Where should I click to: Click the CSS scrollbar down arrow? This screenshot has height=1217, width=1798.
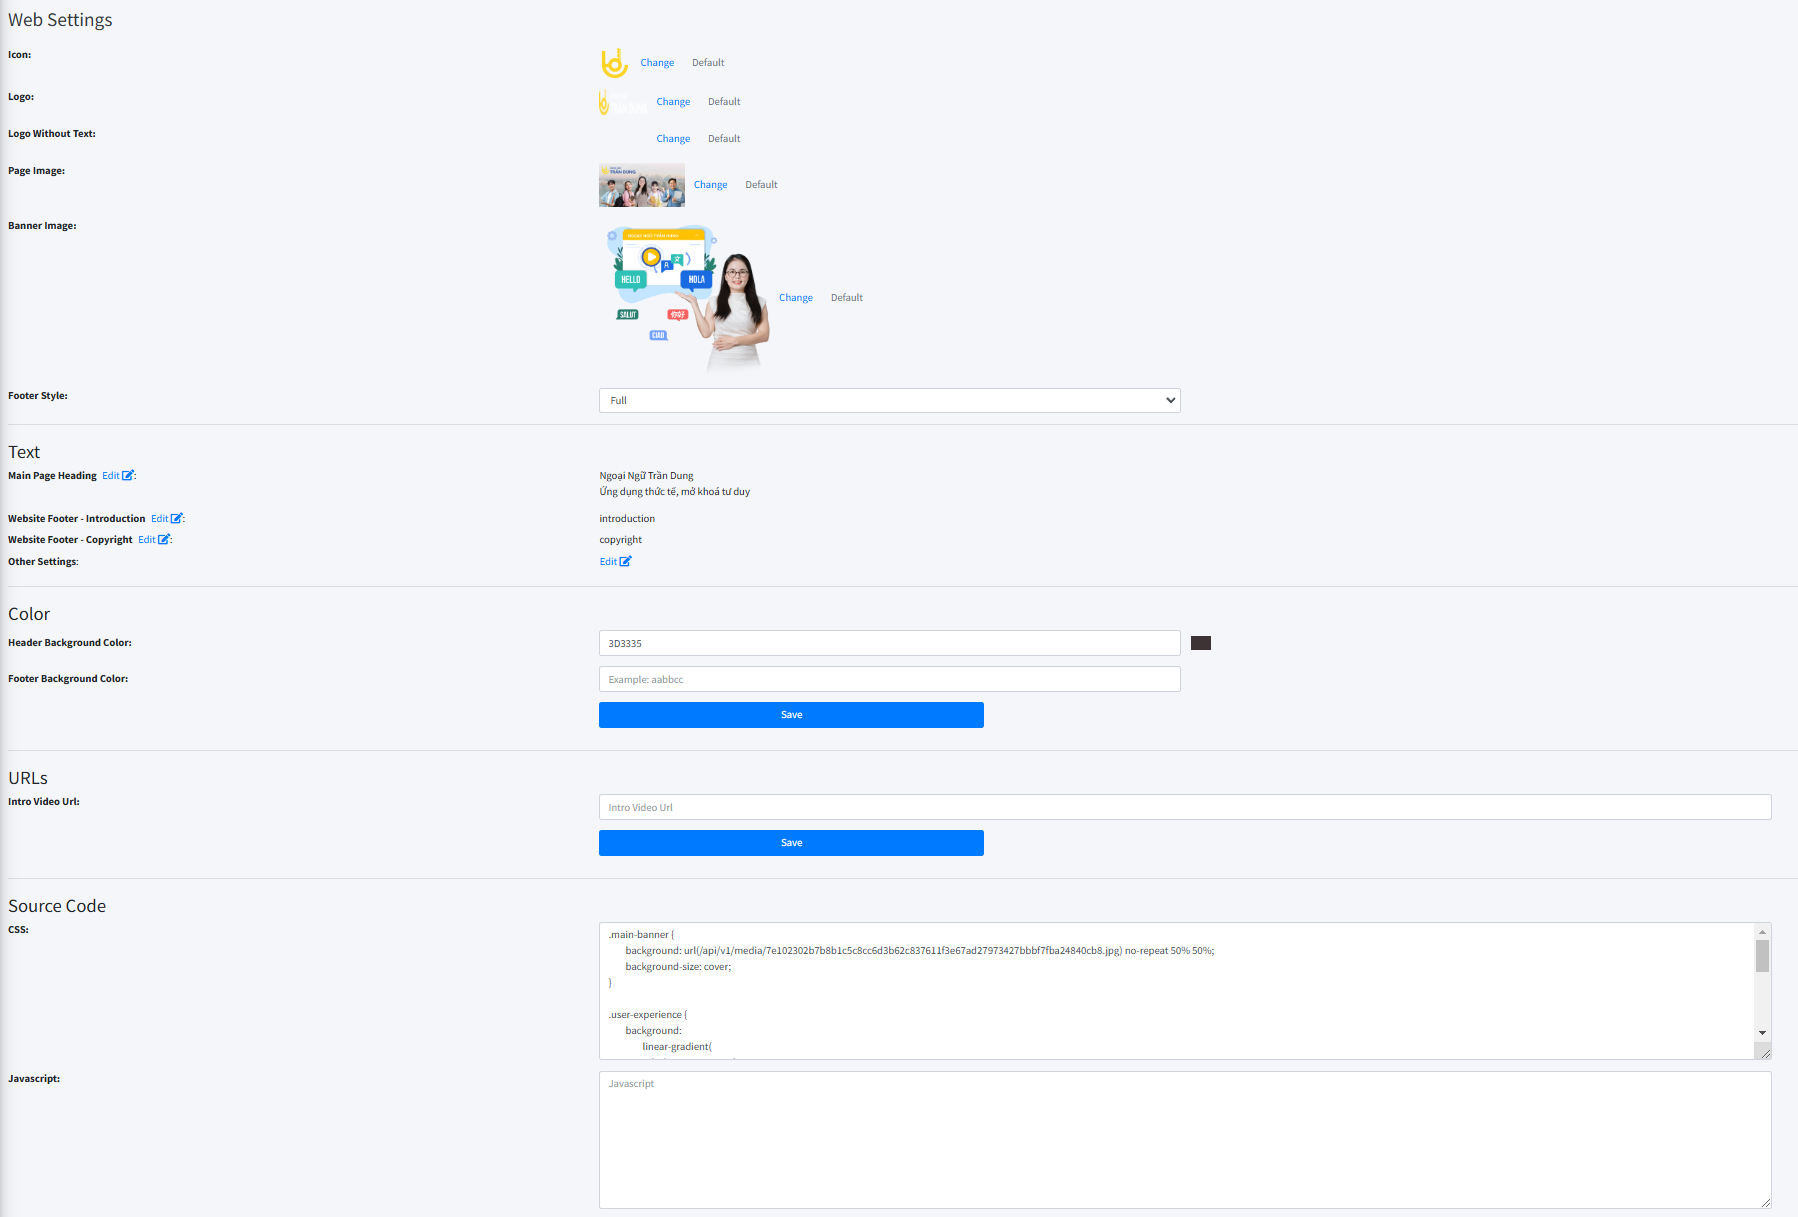(1762, 1033)
